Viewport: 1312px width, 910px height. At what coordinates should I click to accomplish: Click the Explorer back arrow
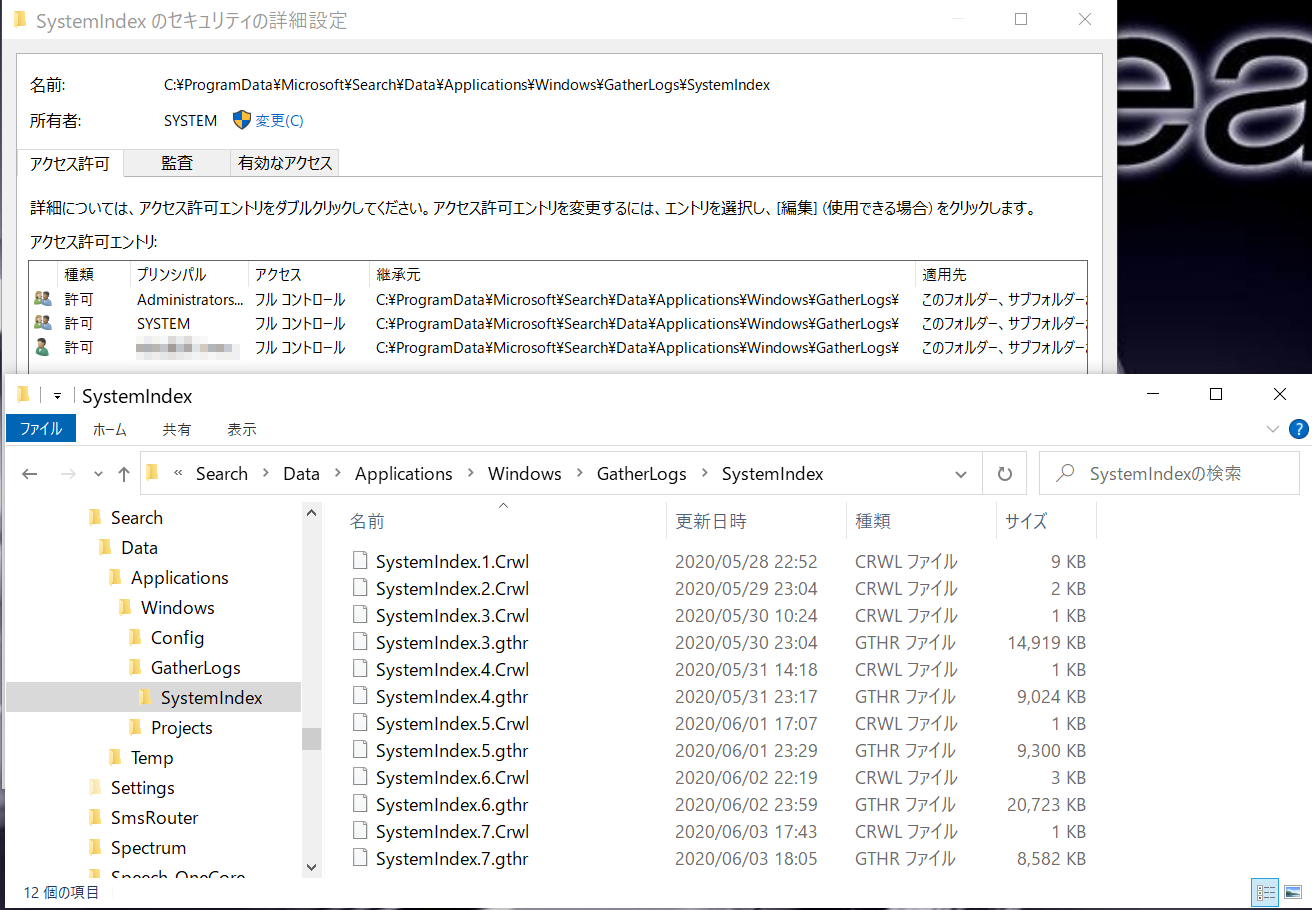tap(30, 474)
